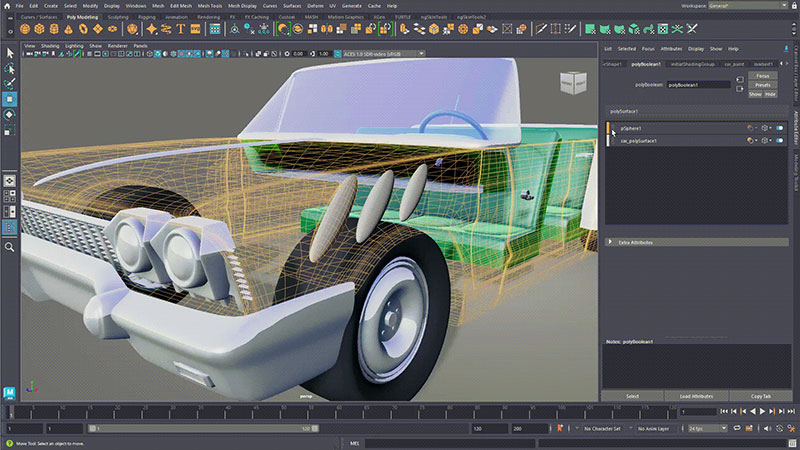
Task: Click the Load Attributes button
Action: (x=696, y=396)
